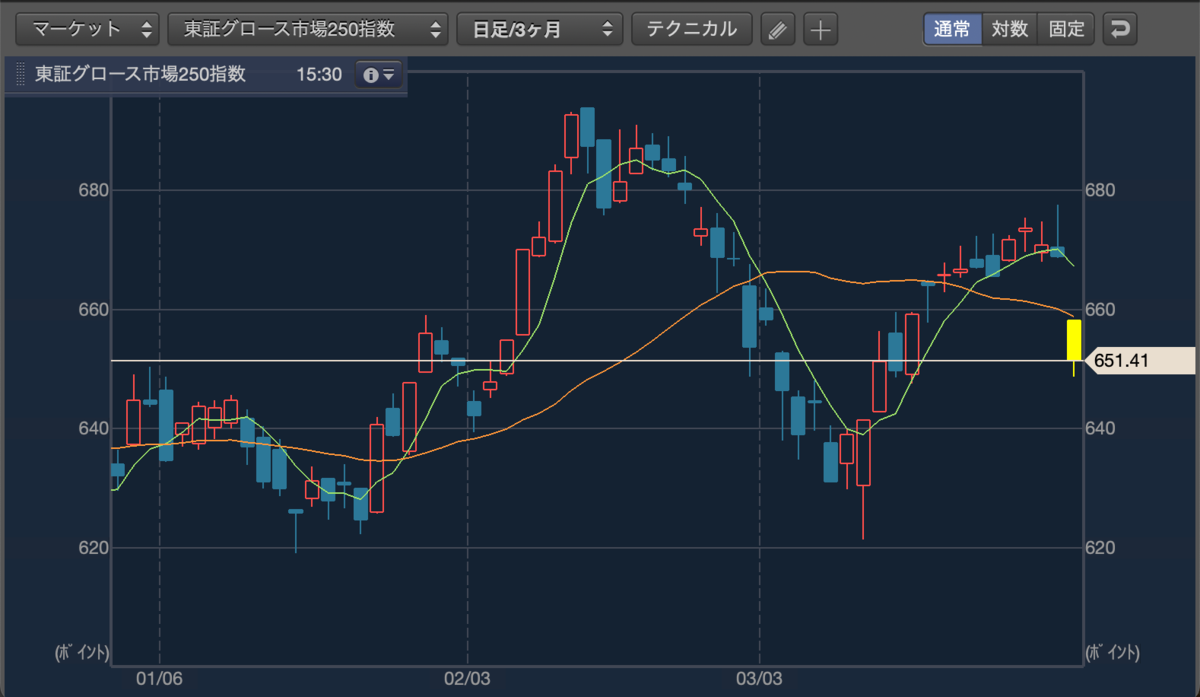Click the 660 label on left axis
Image resolution: width=1200 pixels, height=697 pixels.
[x=92, y=309]
